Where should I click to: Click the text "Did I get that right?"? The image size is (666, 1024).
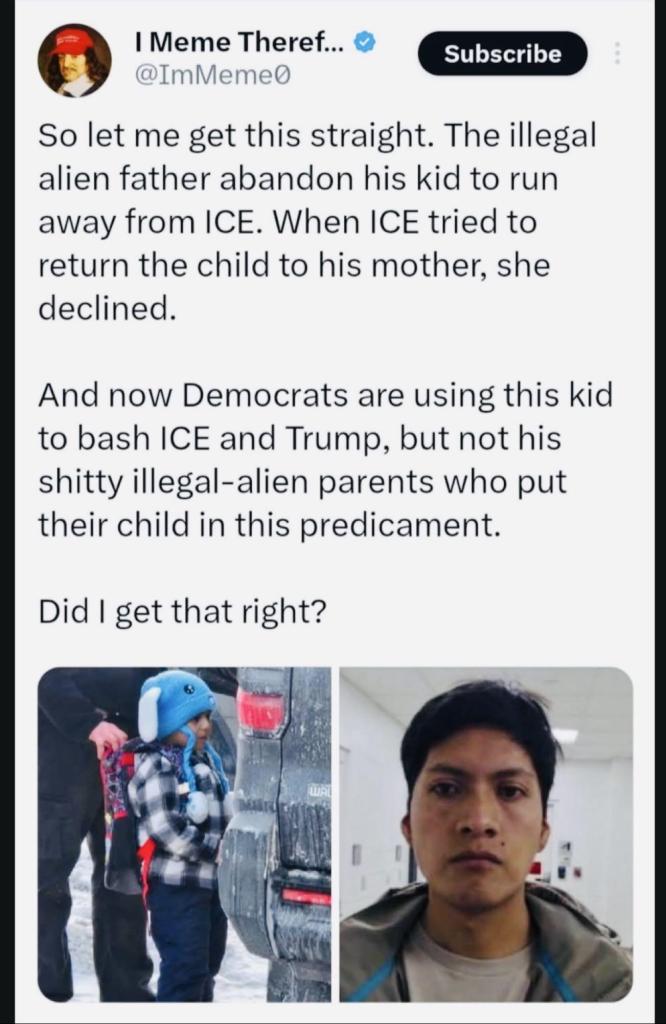point(182,612)
